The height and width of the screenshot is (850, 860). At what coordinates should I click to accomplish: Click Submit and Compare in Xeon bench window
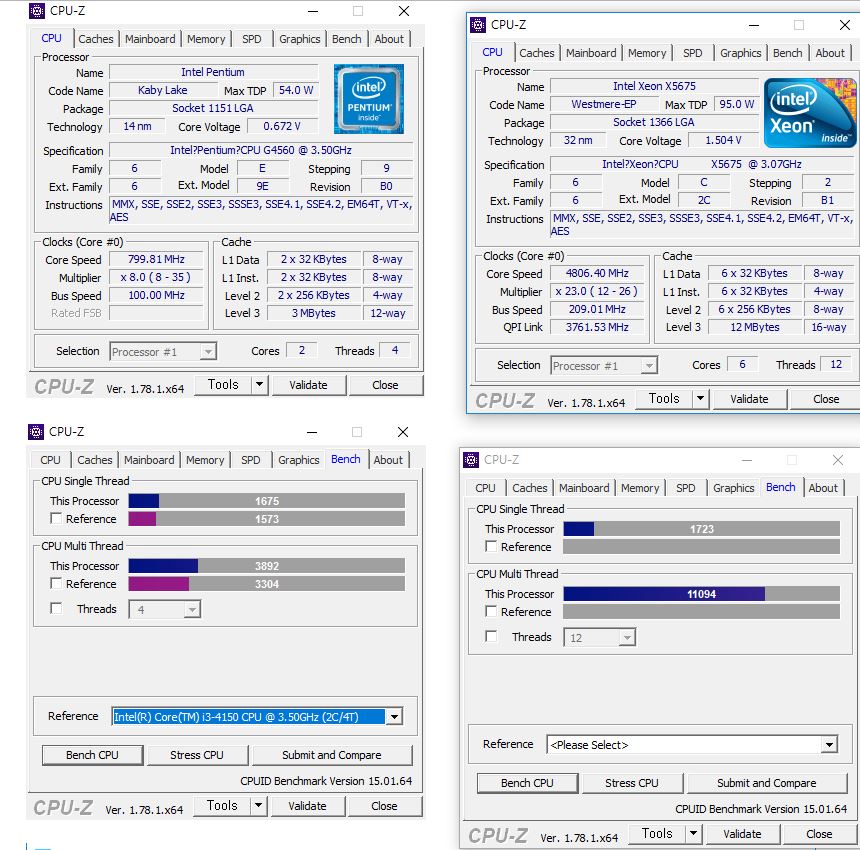(766, 783)
